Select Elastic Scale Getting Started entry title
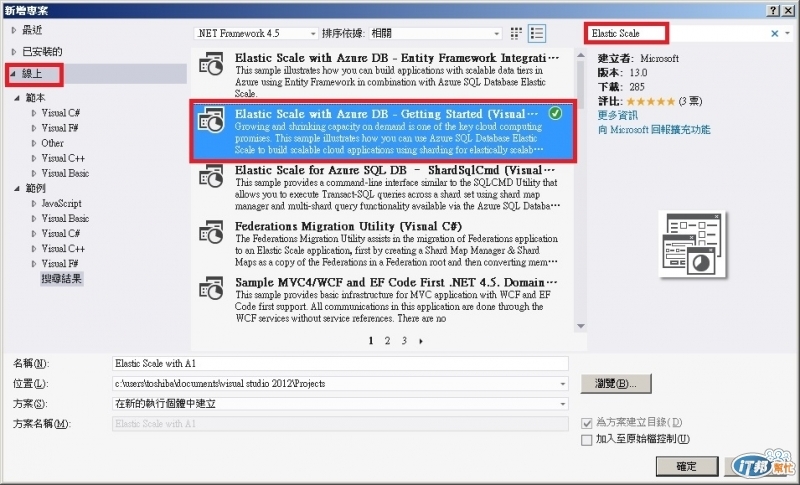This screenshot has height=485, width=800. (386, 114)
